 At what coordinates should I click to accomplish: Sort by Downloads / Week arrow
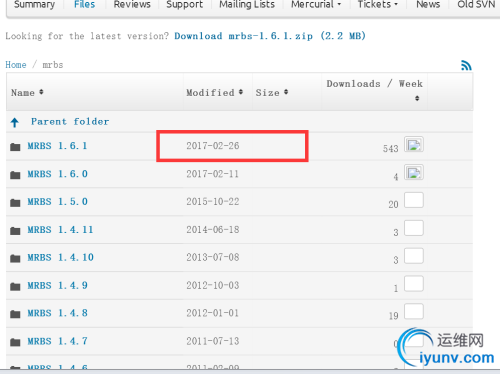[x=417, y=98]
